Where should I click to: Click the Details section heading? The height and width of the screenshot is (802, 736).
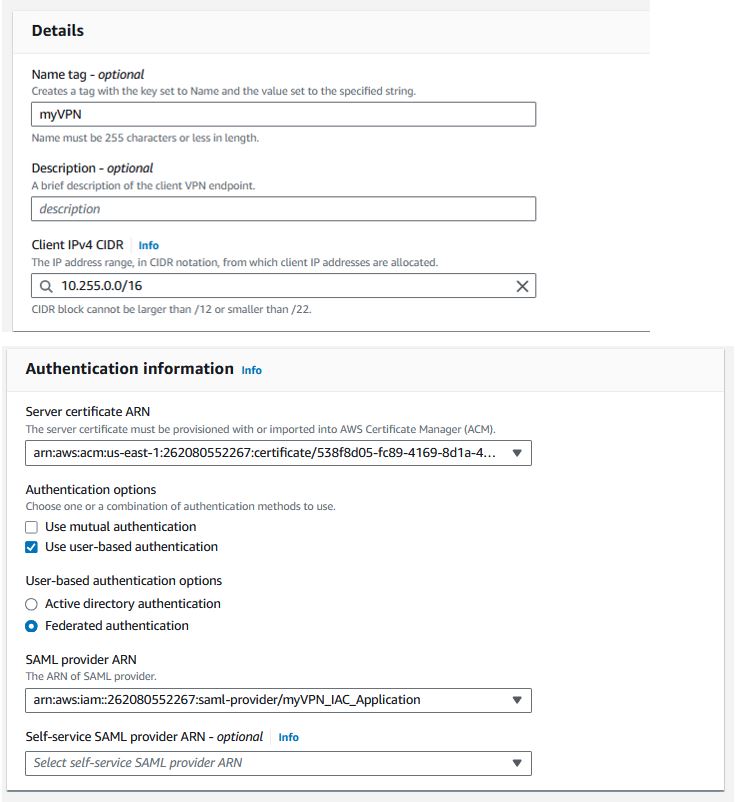(58, 31)
